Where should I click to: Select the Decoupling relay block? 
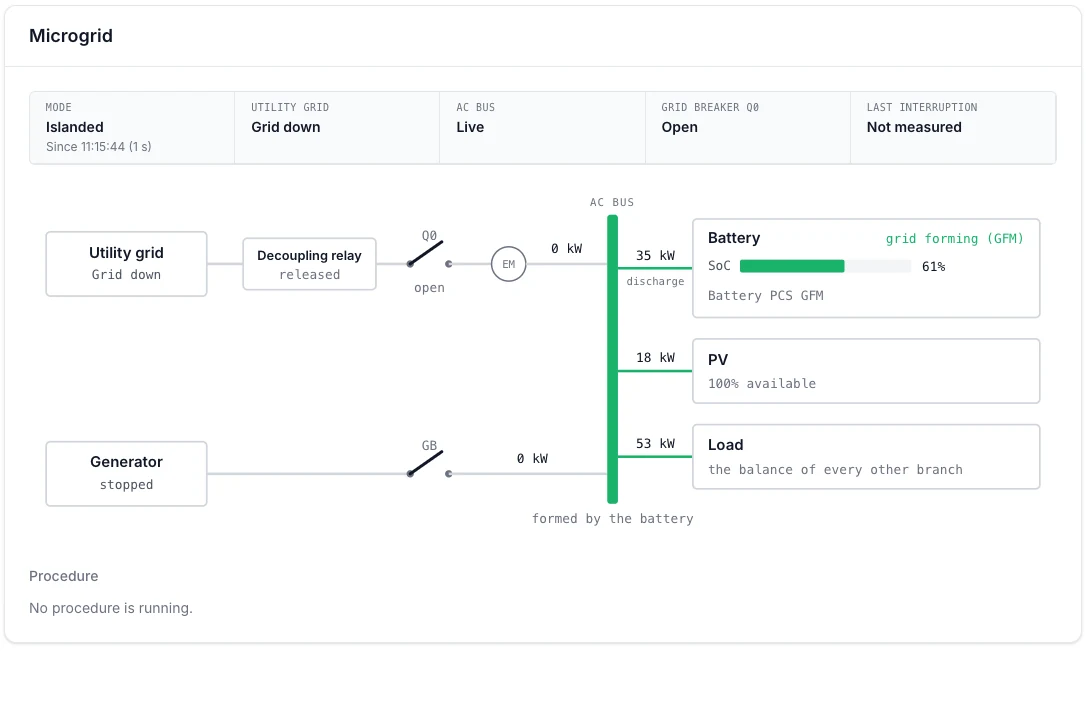tap(310, 264)
